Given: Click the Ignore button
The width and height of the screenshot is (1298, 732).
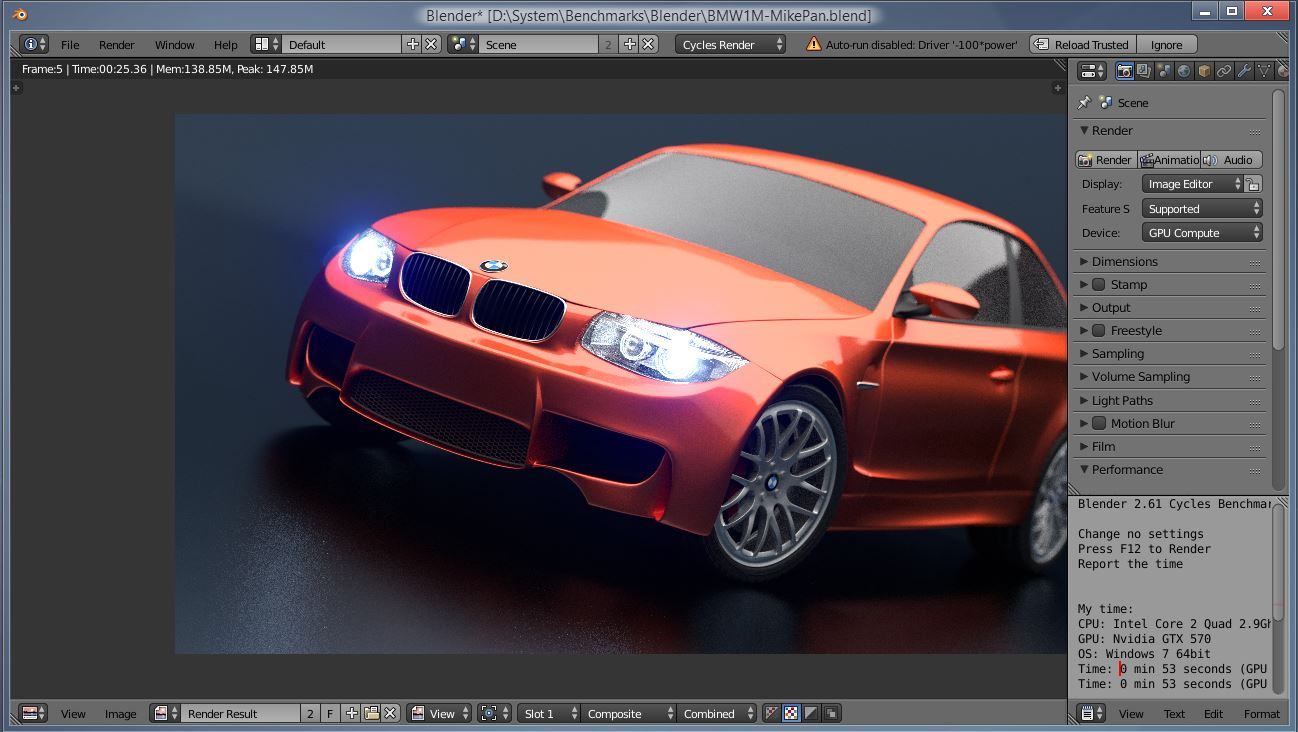Looking at the screenshot, I should [x=1166, y=44].
